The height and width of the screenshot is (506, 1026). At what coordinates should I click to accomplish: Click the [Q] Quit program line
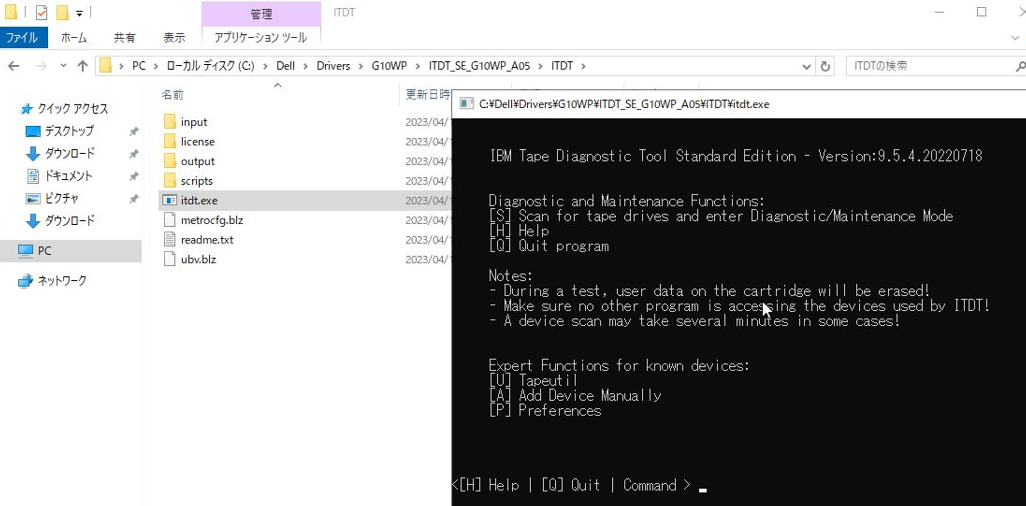point(549,246)
